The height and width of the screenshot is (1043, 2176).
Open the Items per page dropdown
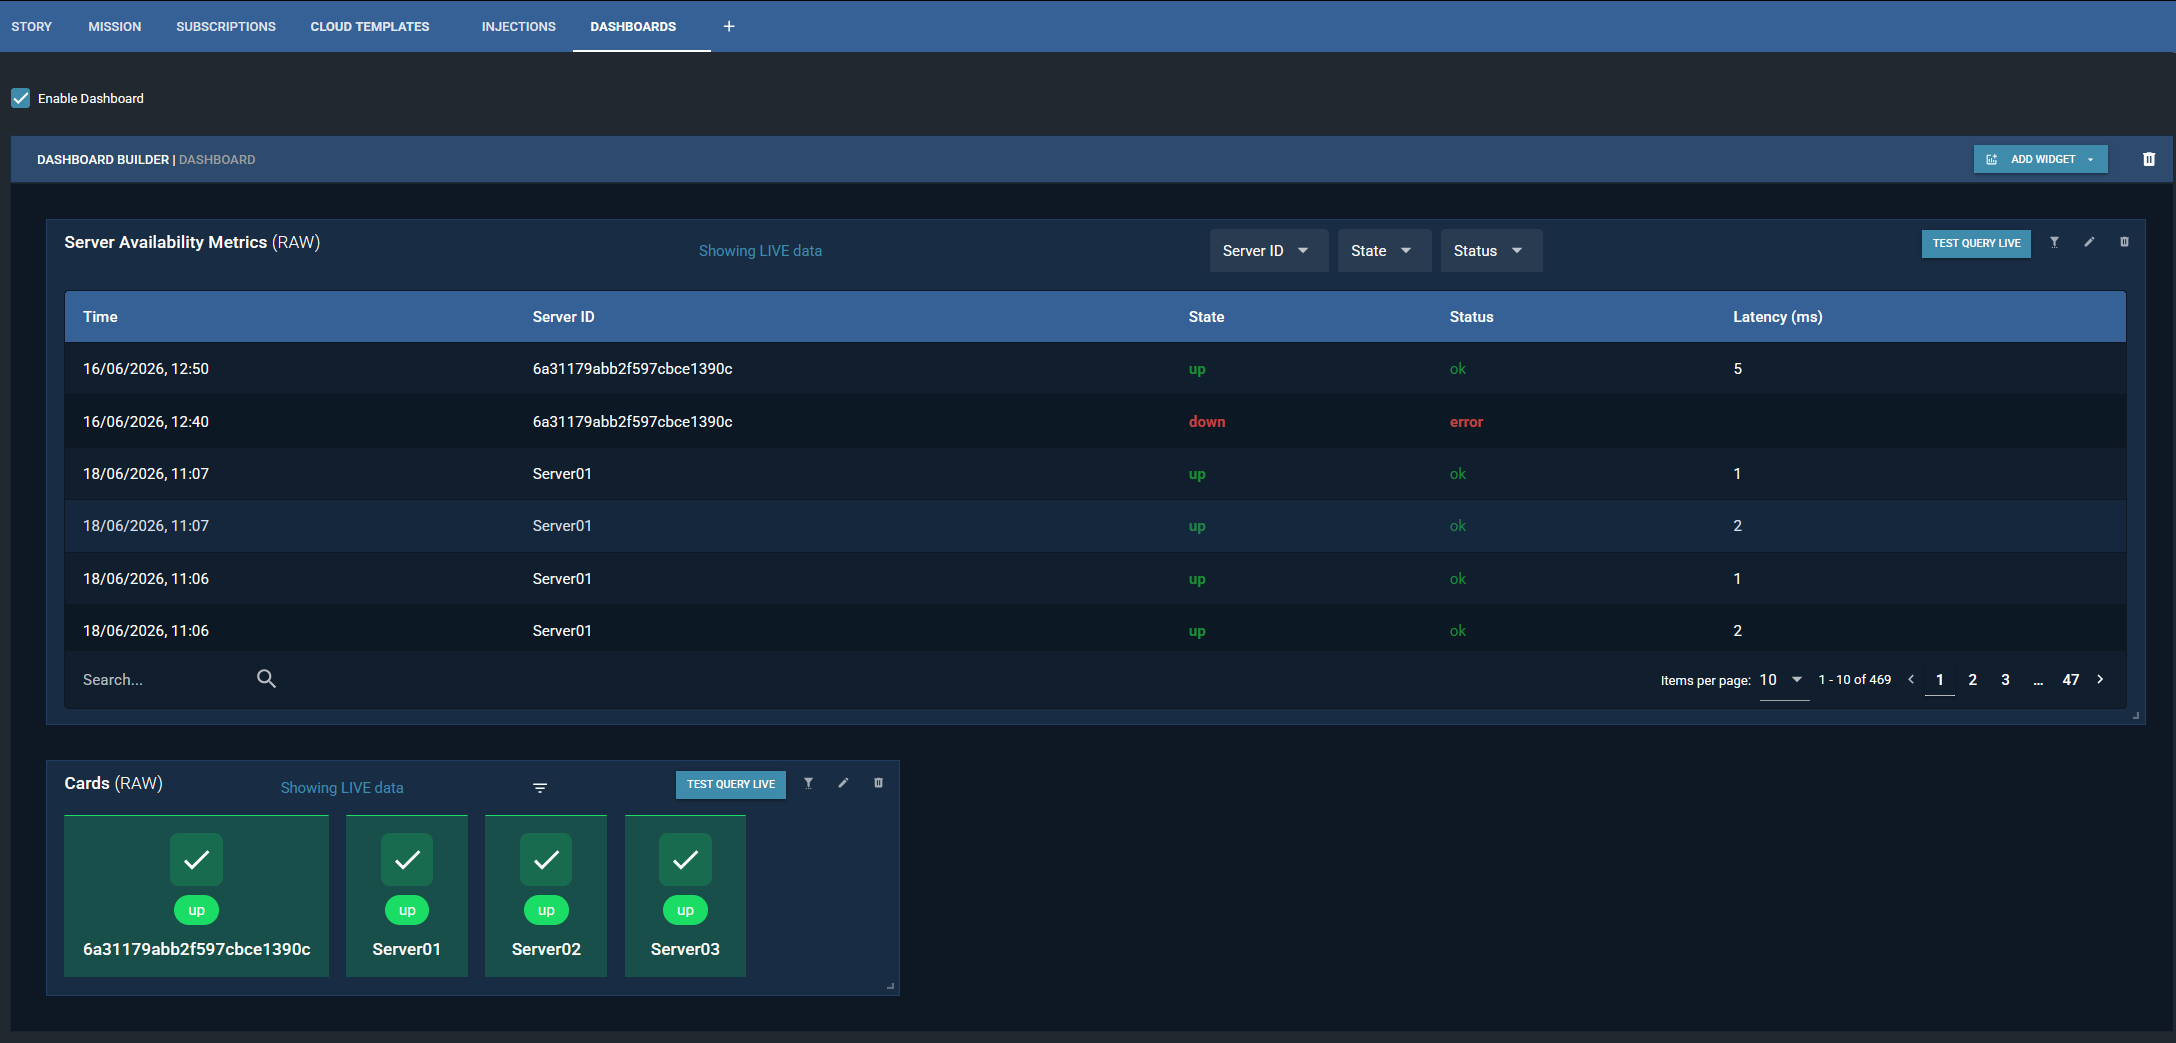[1784, 680]
